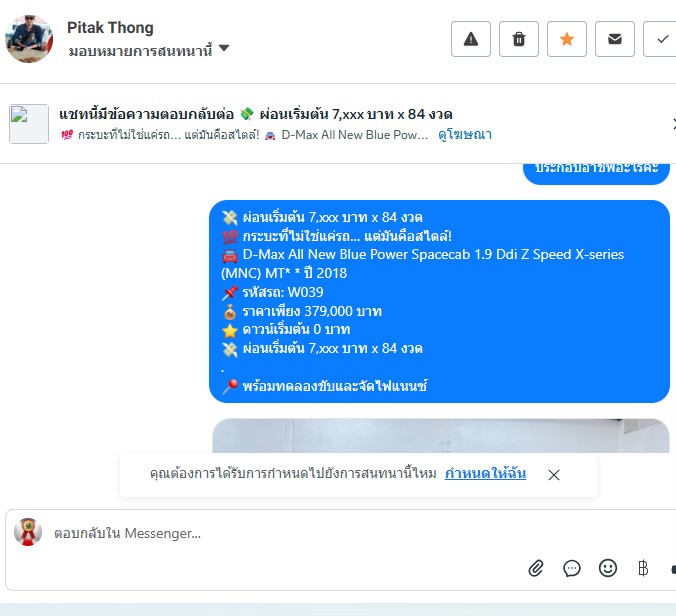
Task: Click Pitak Thong contact name
Action: pyautogui.click(x=110, y=28)
